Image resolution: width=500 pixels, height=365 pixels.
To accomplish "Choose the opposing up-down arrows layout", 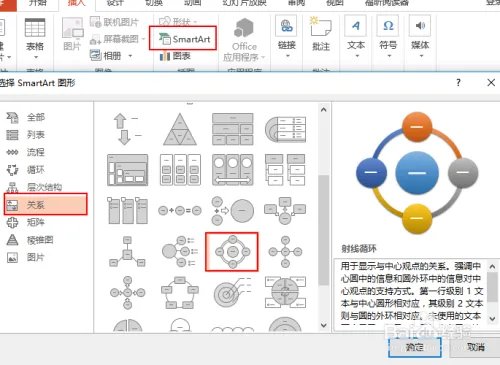I will tap(127, 129).
